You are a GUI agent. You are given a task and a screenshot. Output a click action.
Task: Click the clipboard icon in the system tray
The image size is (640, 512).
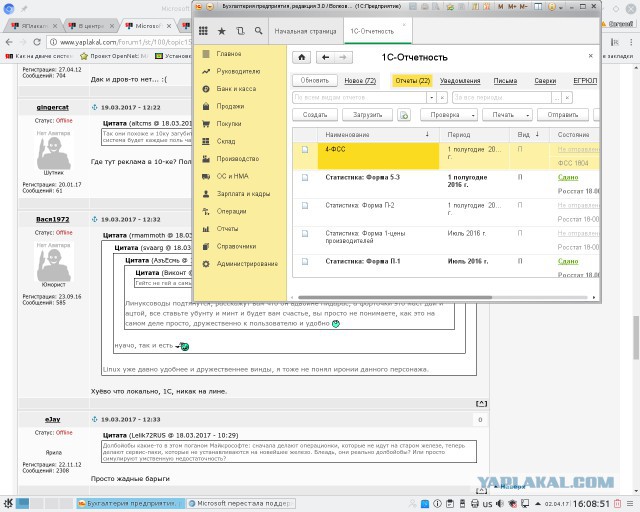tap(450, 503)
